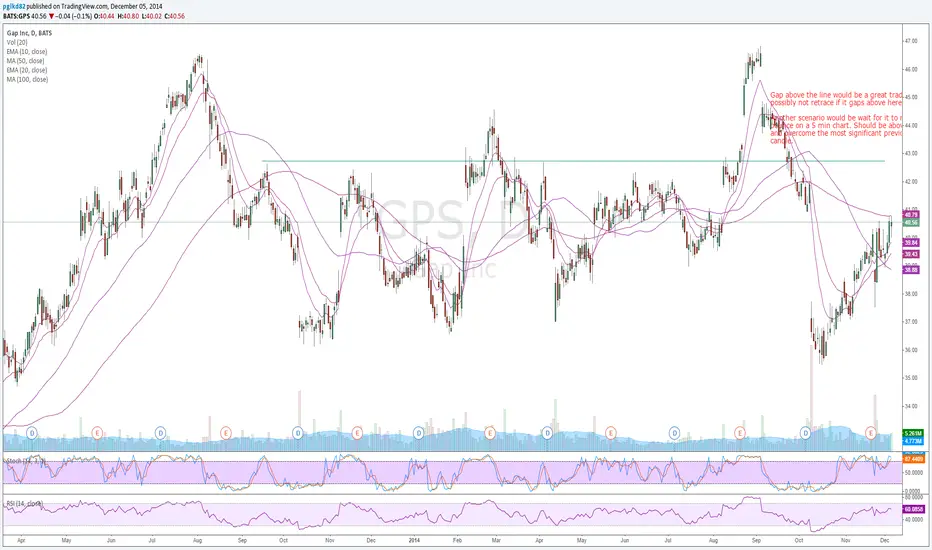Click the dividend D marker for April 2014
Screen dimensions: 932x550
tap(547, 433)
